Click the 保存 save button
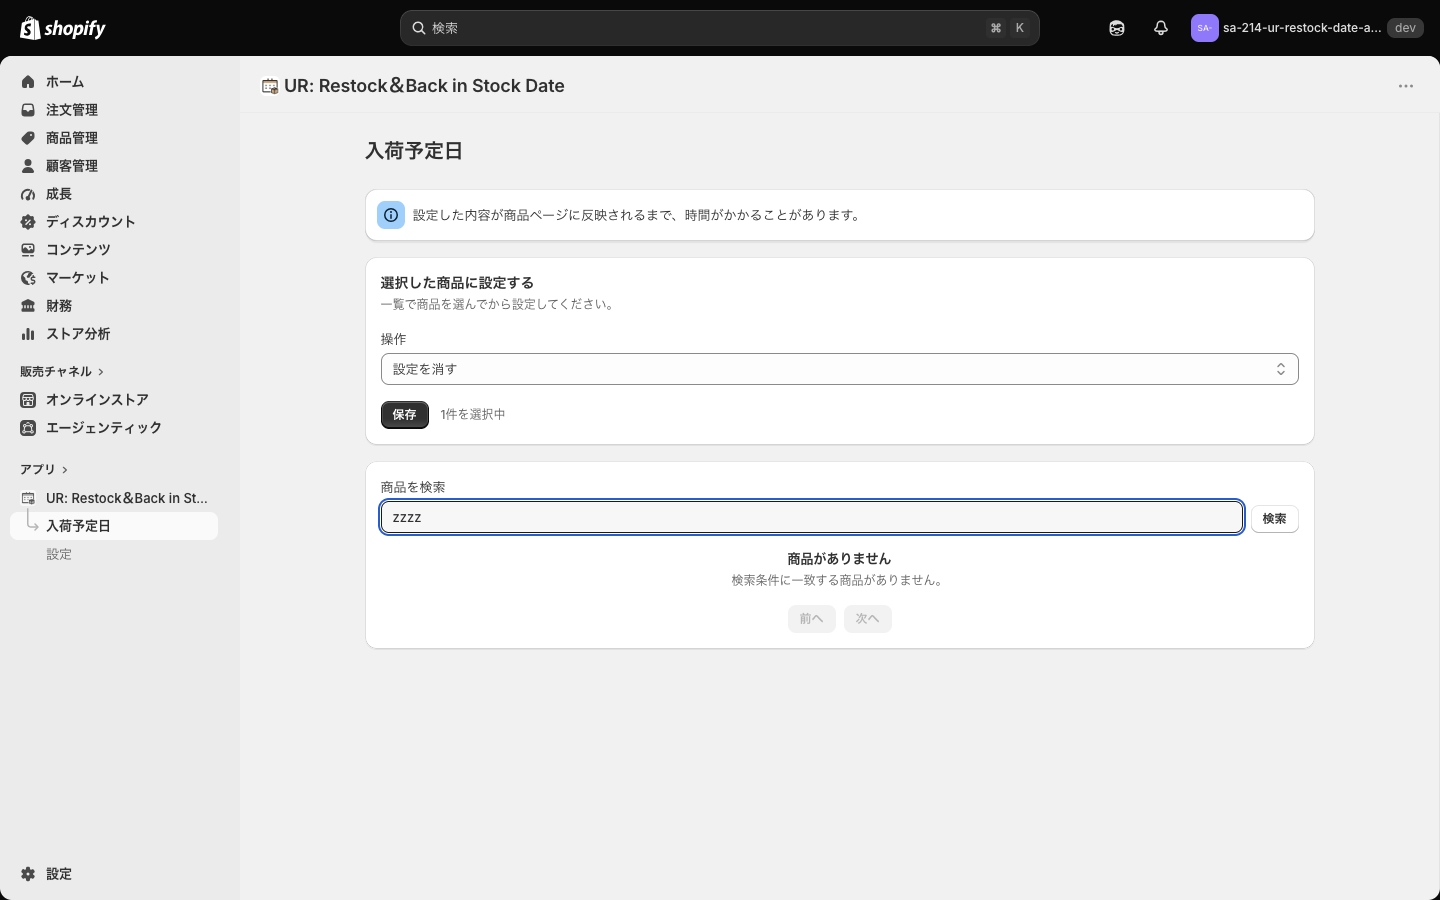 (405, 415)
